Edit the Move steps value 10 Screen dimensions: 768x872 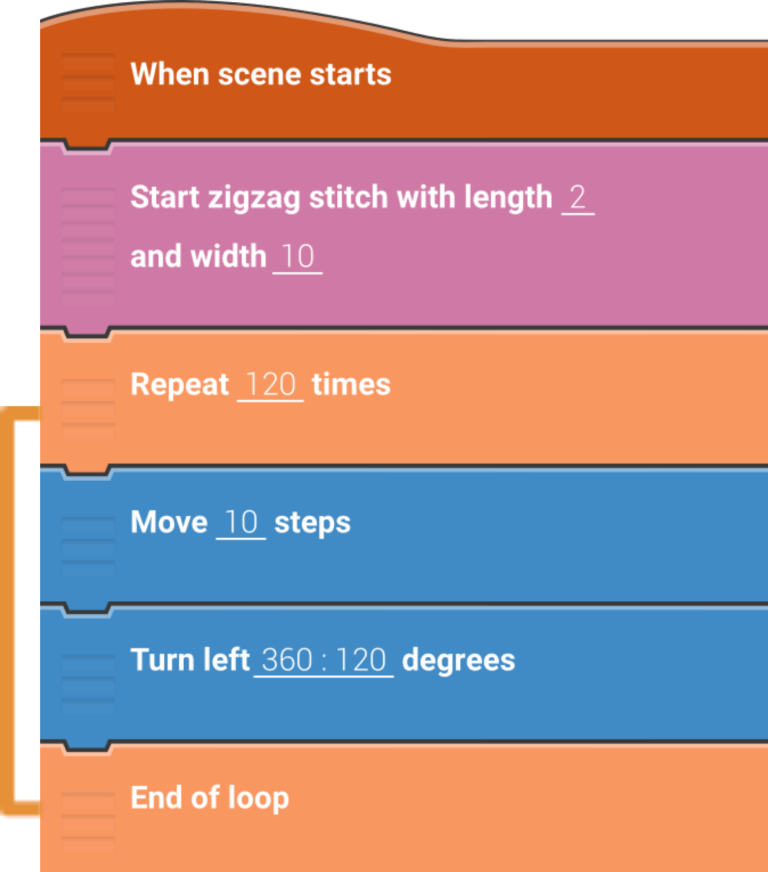click(x=241, y=522)
